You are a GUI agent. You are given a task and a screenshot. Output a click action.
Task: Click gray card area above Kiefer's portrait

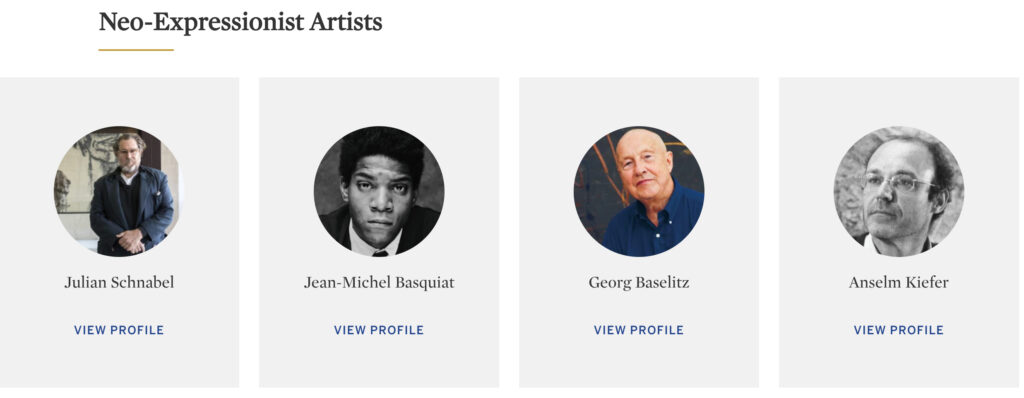click(899, 101)
